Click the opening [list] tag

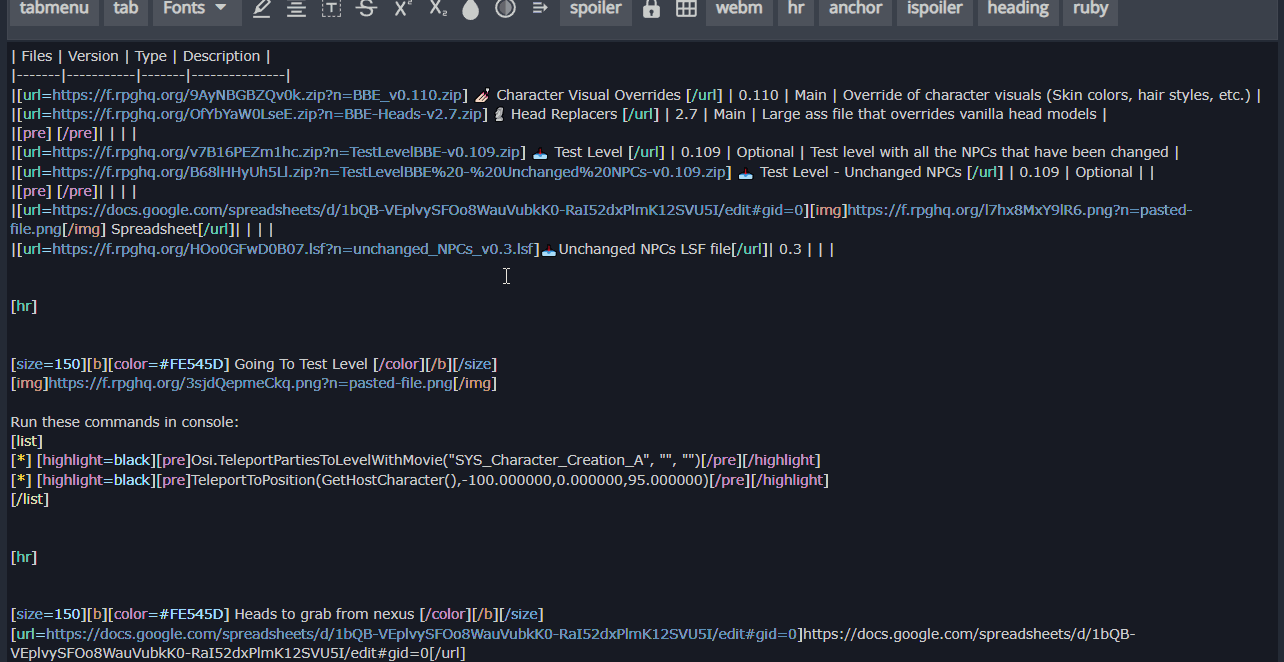pyautogui.click(x=27, y=441)
